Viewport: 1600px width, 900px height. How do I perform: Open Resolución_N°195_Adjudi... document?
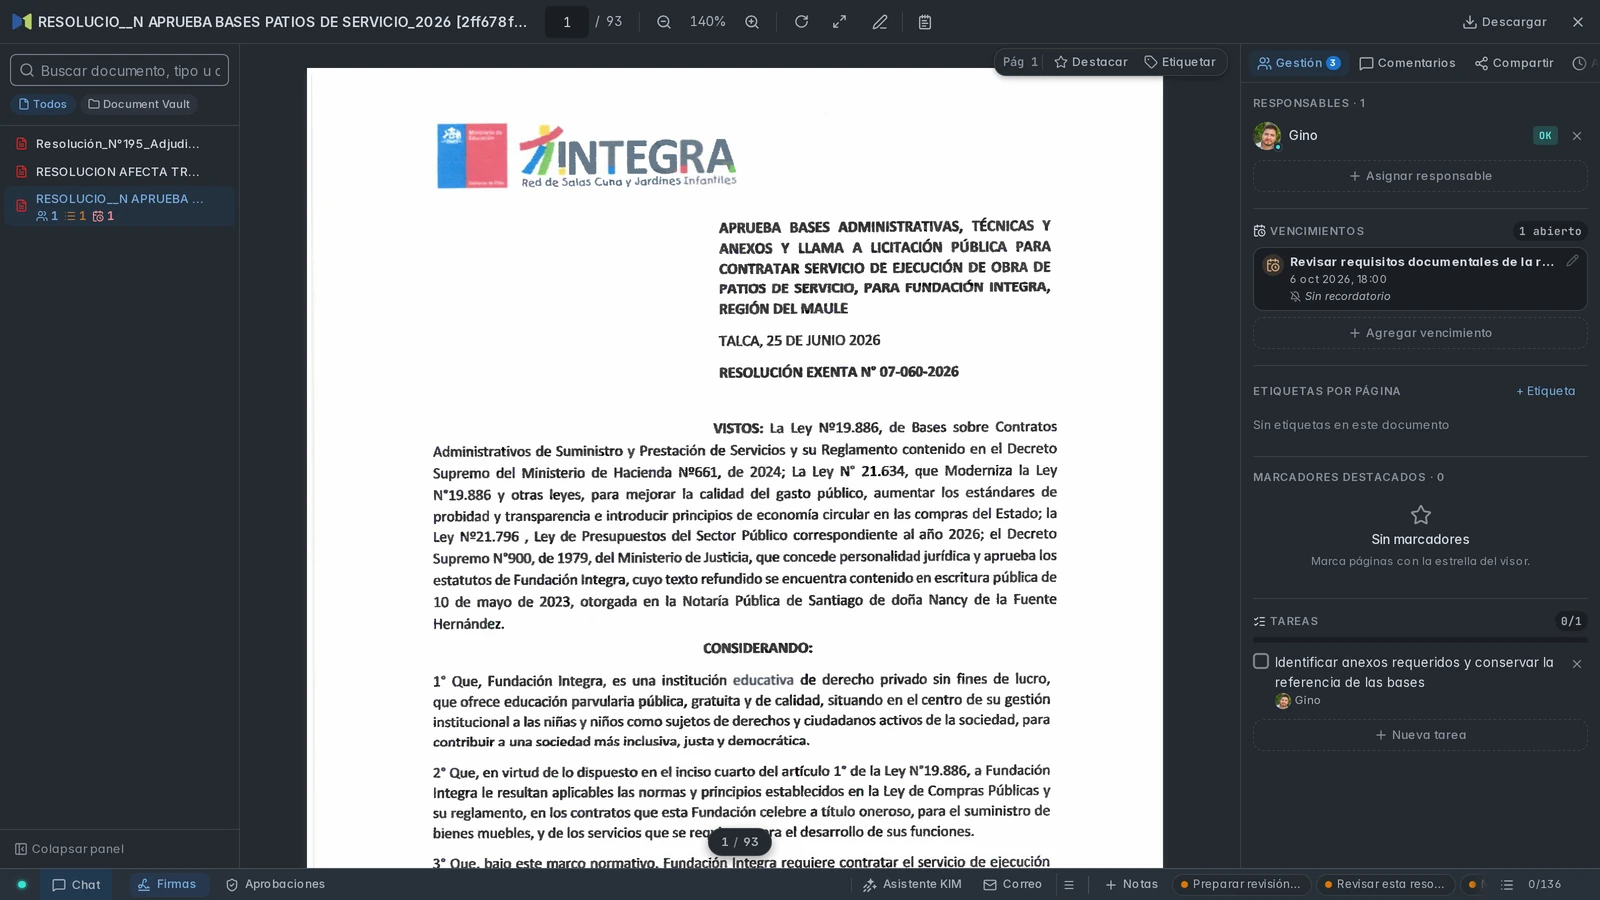[x=118, y=144]
